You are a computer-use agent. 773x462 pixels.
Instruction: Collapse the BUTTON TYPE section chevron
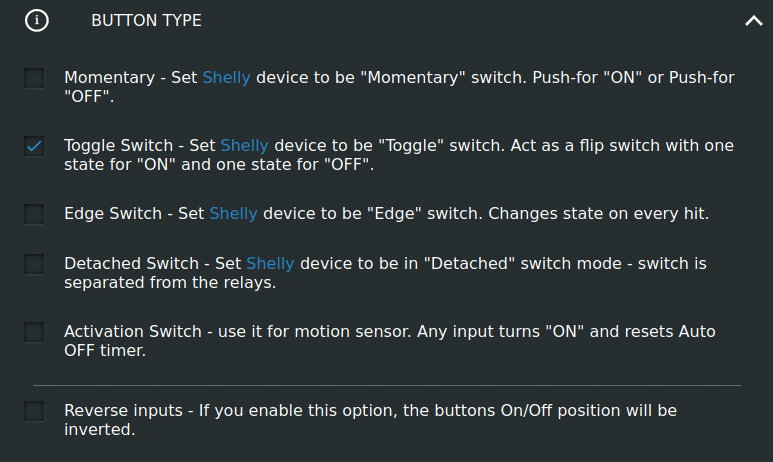753,21
